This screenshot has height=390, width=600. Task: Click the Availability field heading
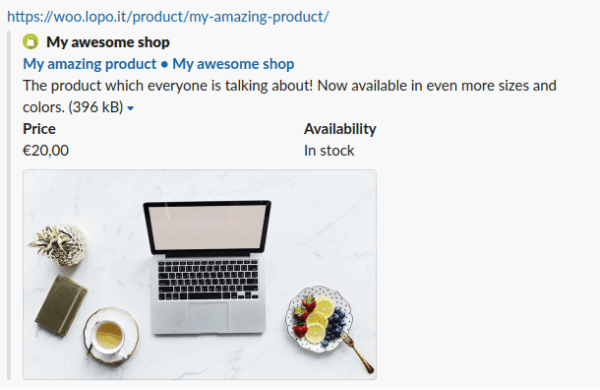pyautogui.click(x=340, y=129)
